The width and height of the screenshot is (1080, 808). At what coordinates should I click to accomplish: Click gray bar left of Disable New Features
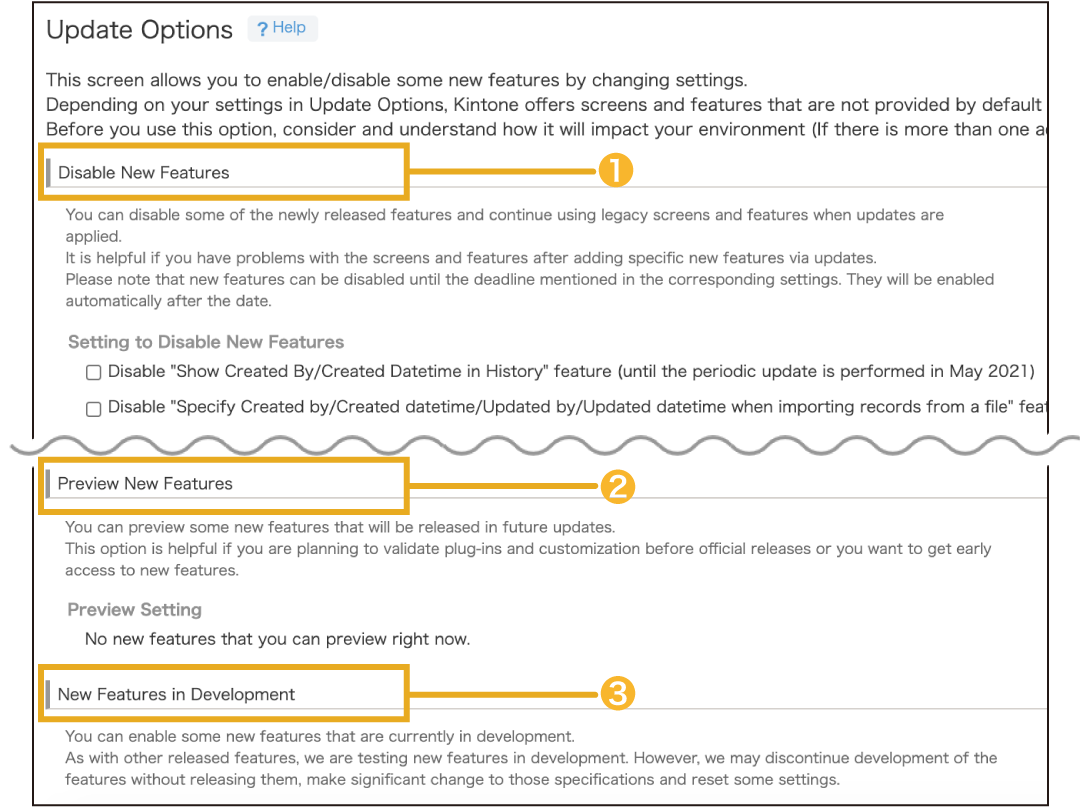pos(48,172)
